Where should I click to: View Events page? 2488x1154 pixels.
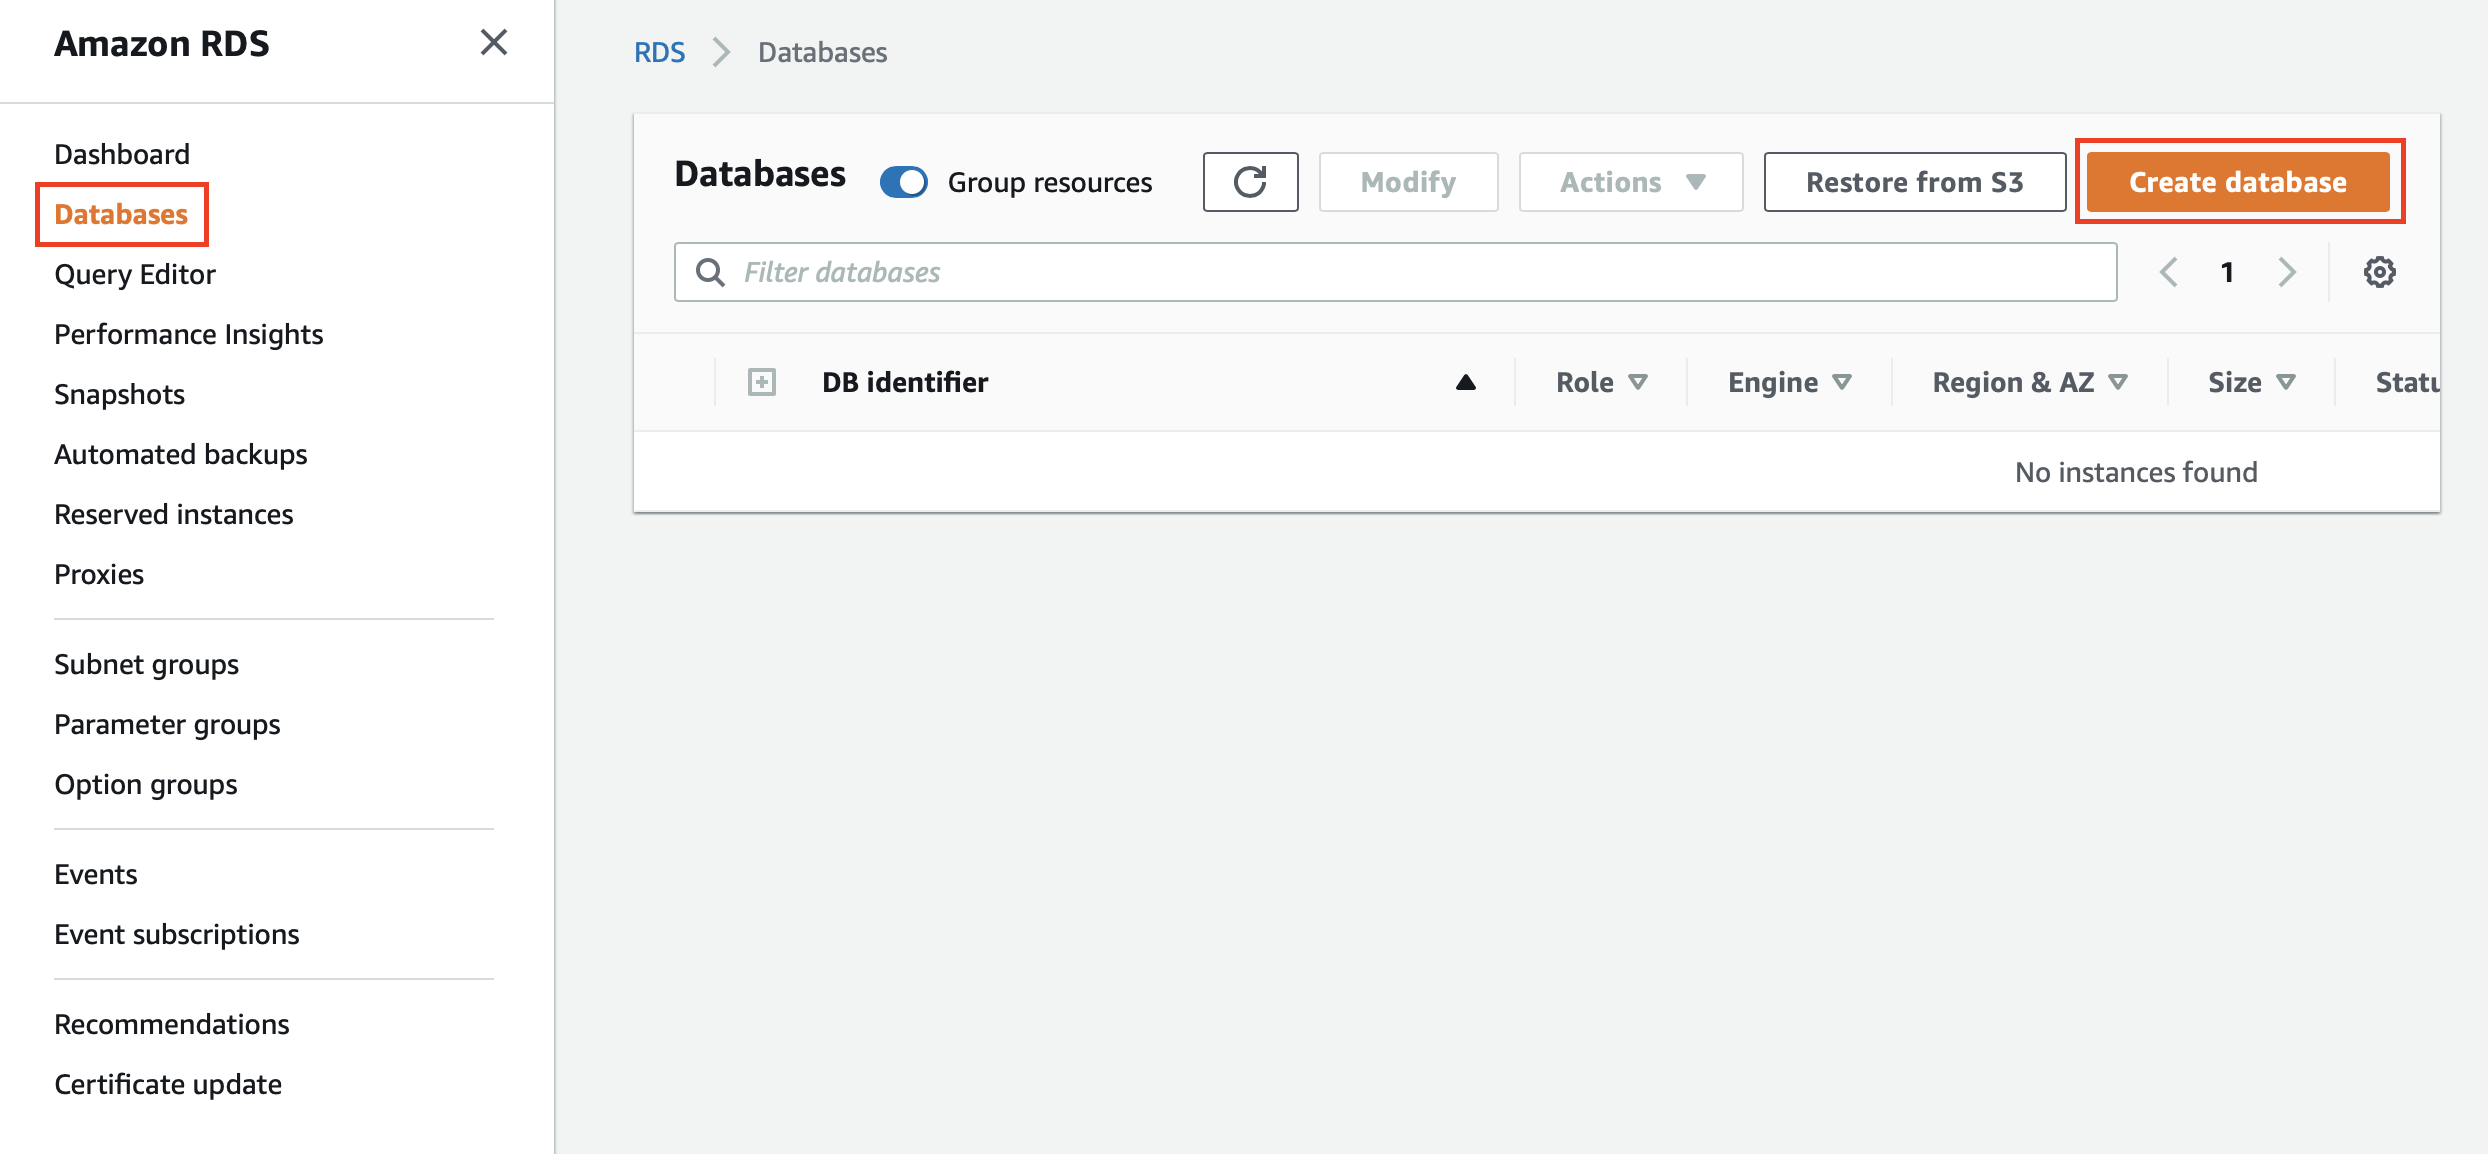tap(96, 874)
